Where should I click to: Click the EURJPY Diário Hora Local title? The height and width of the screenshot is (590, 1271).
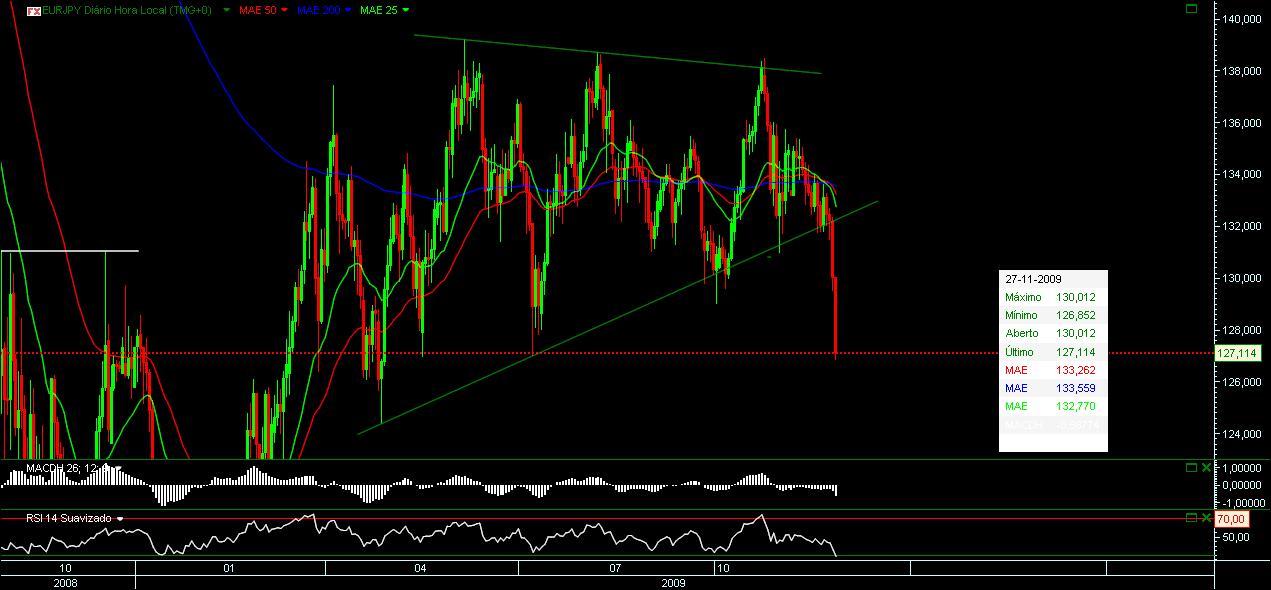click(129, 10)
